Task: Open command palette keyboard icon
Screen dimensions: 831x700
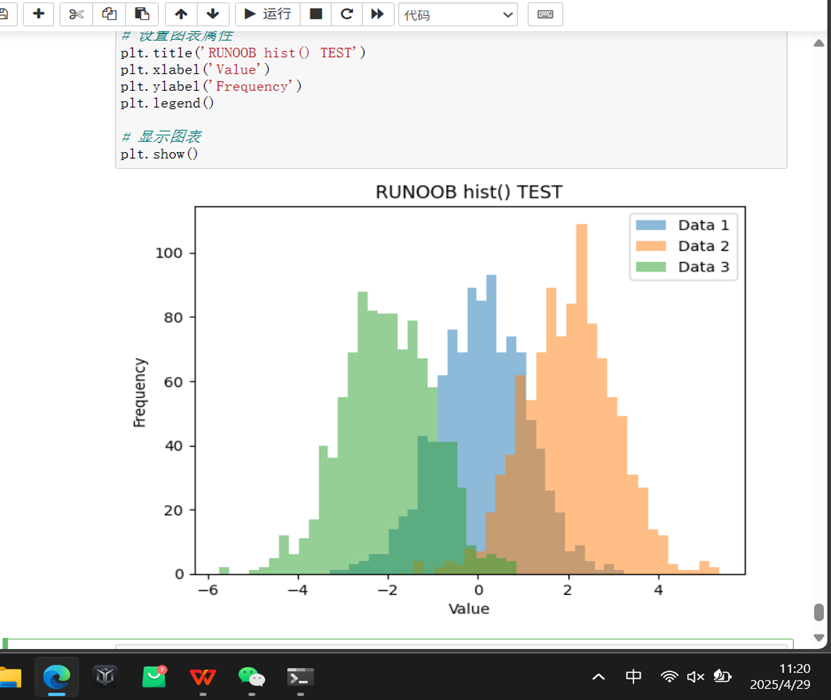Action: (545, 14)
